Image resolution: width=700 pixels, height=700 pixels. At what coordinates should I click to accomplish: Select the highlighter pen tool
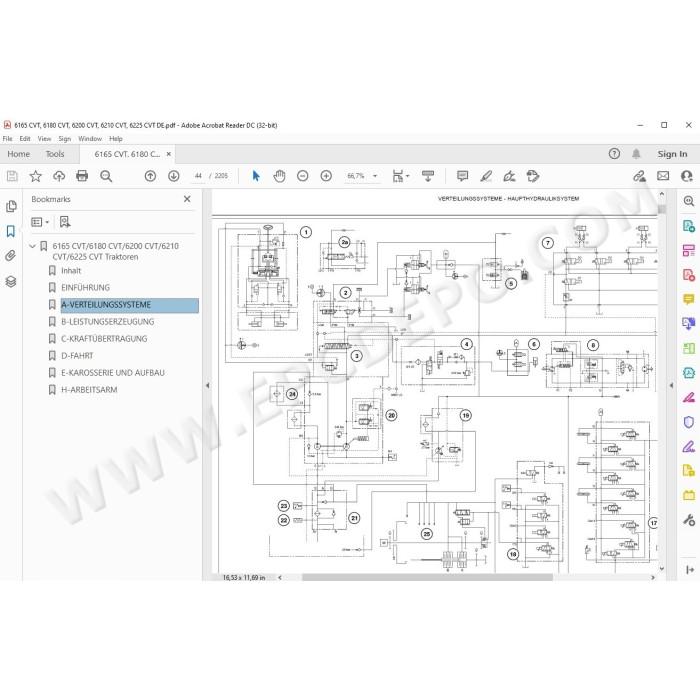tap(486, 176)
